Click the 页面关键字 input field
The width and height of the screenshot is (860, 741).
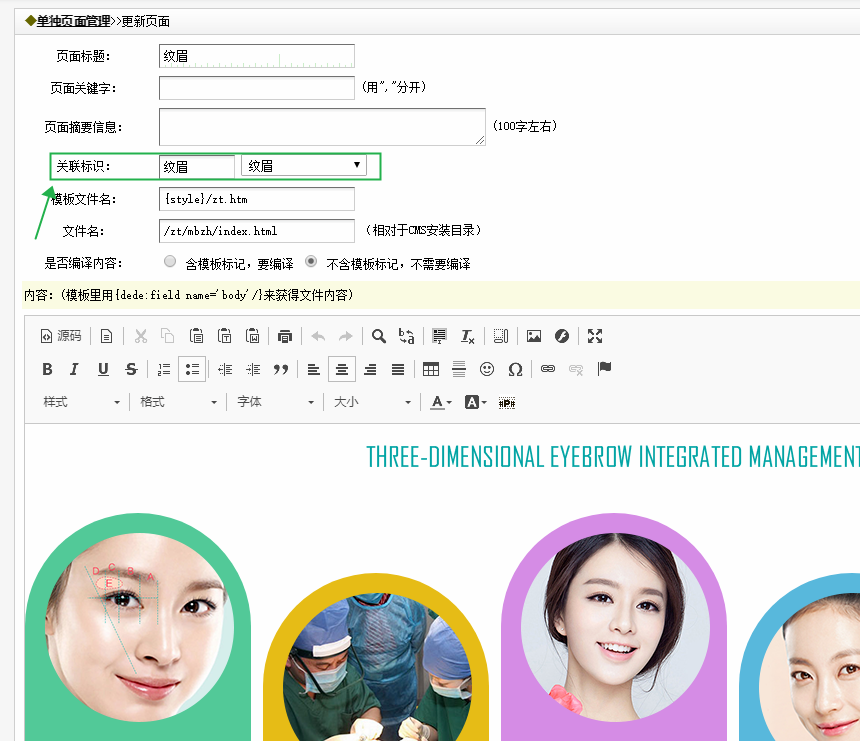click(257, 88)
